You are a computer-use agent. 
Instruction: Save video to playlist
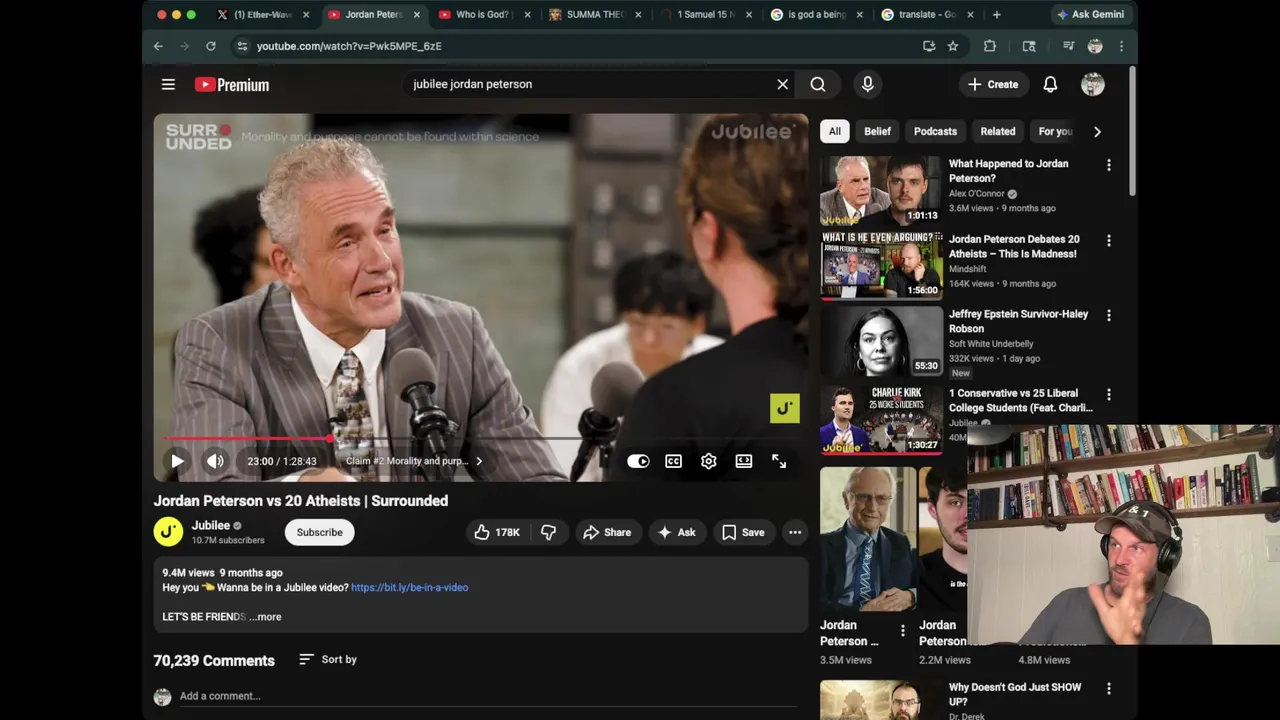[743, 532]
